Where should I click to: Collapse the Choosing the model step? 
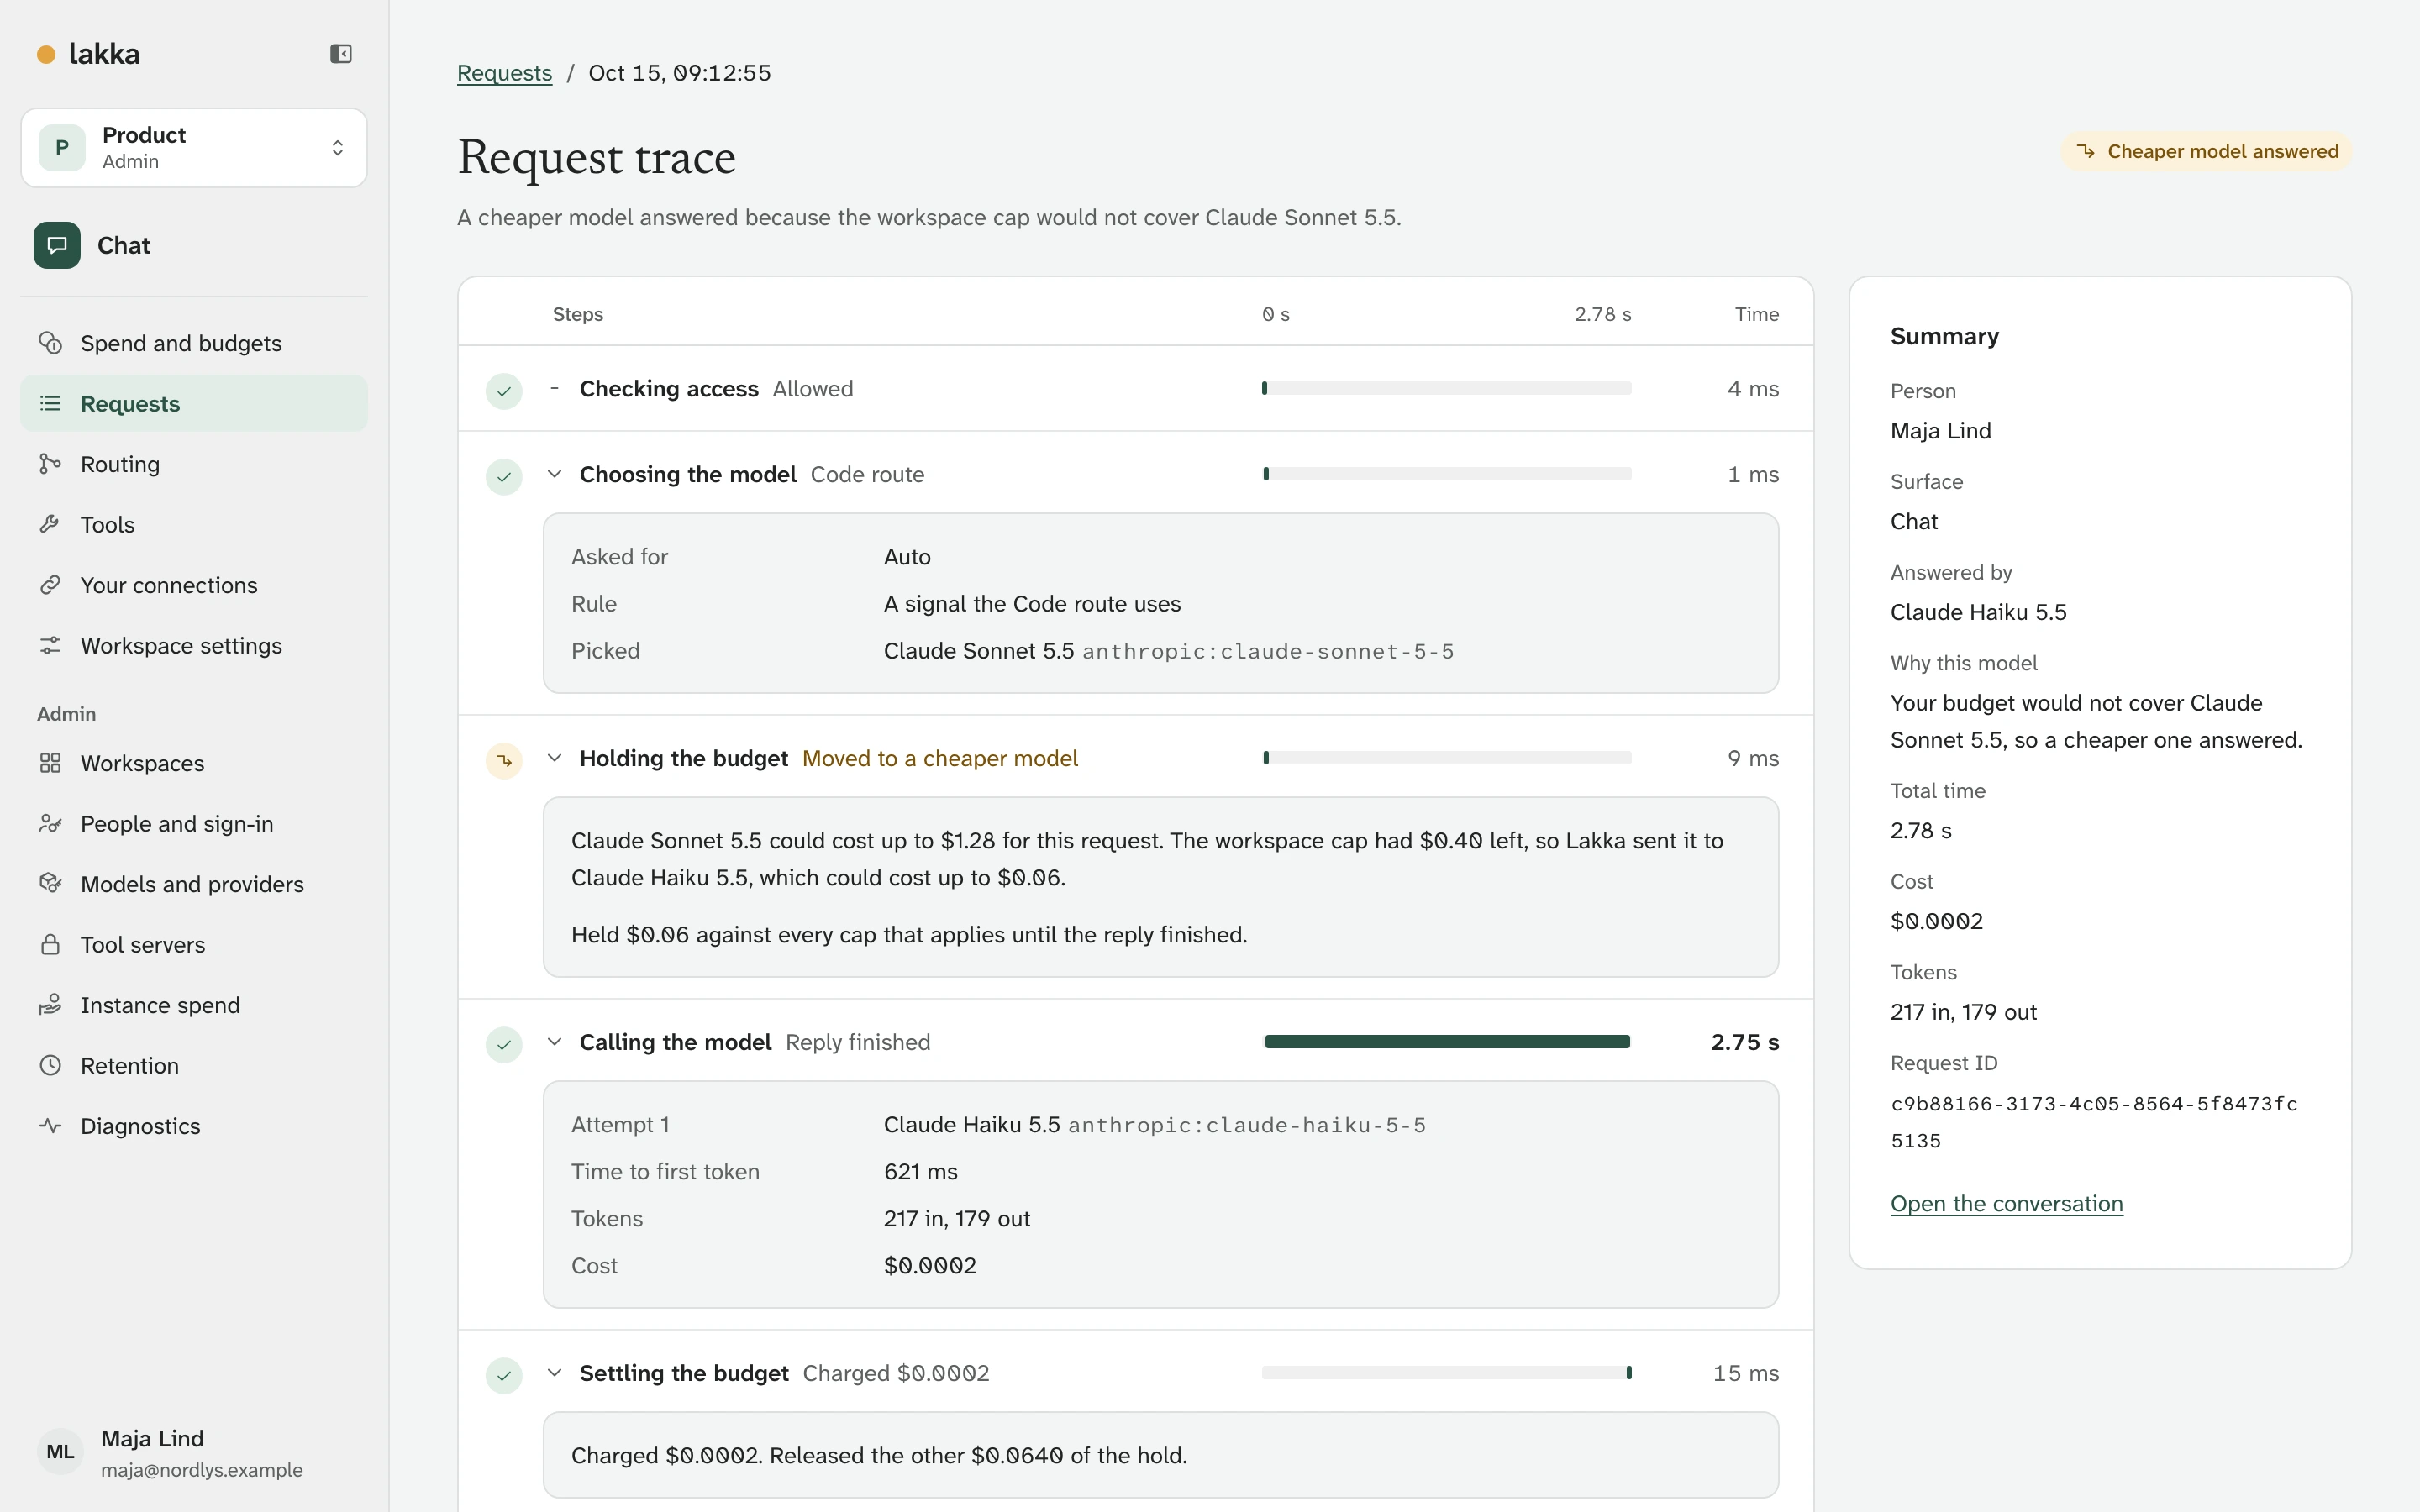click(x=554, y=474)
